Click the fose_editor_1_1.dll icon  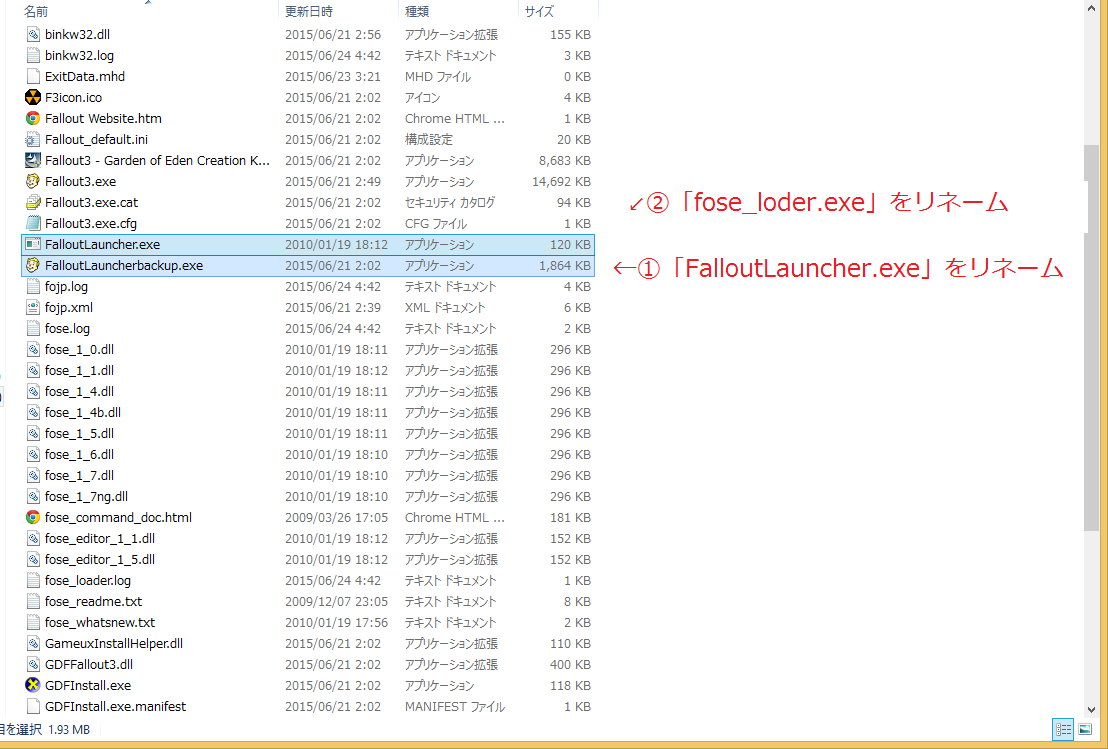(33, 538)
